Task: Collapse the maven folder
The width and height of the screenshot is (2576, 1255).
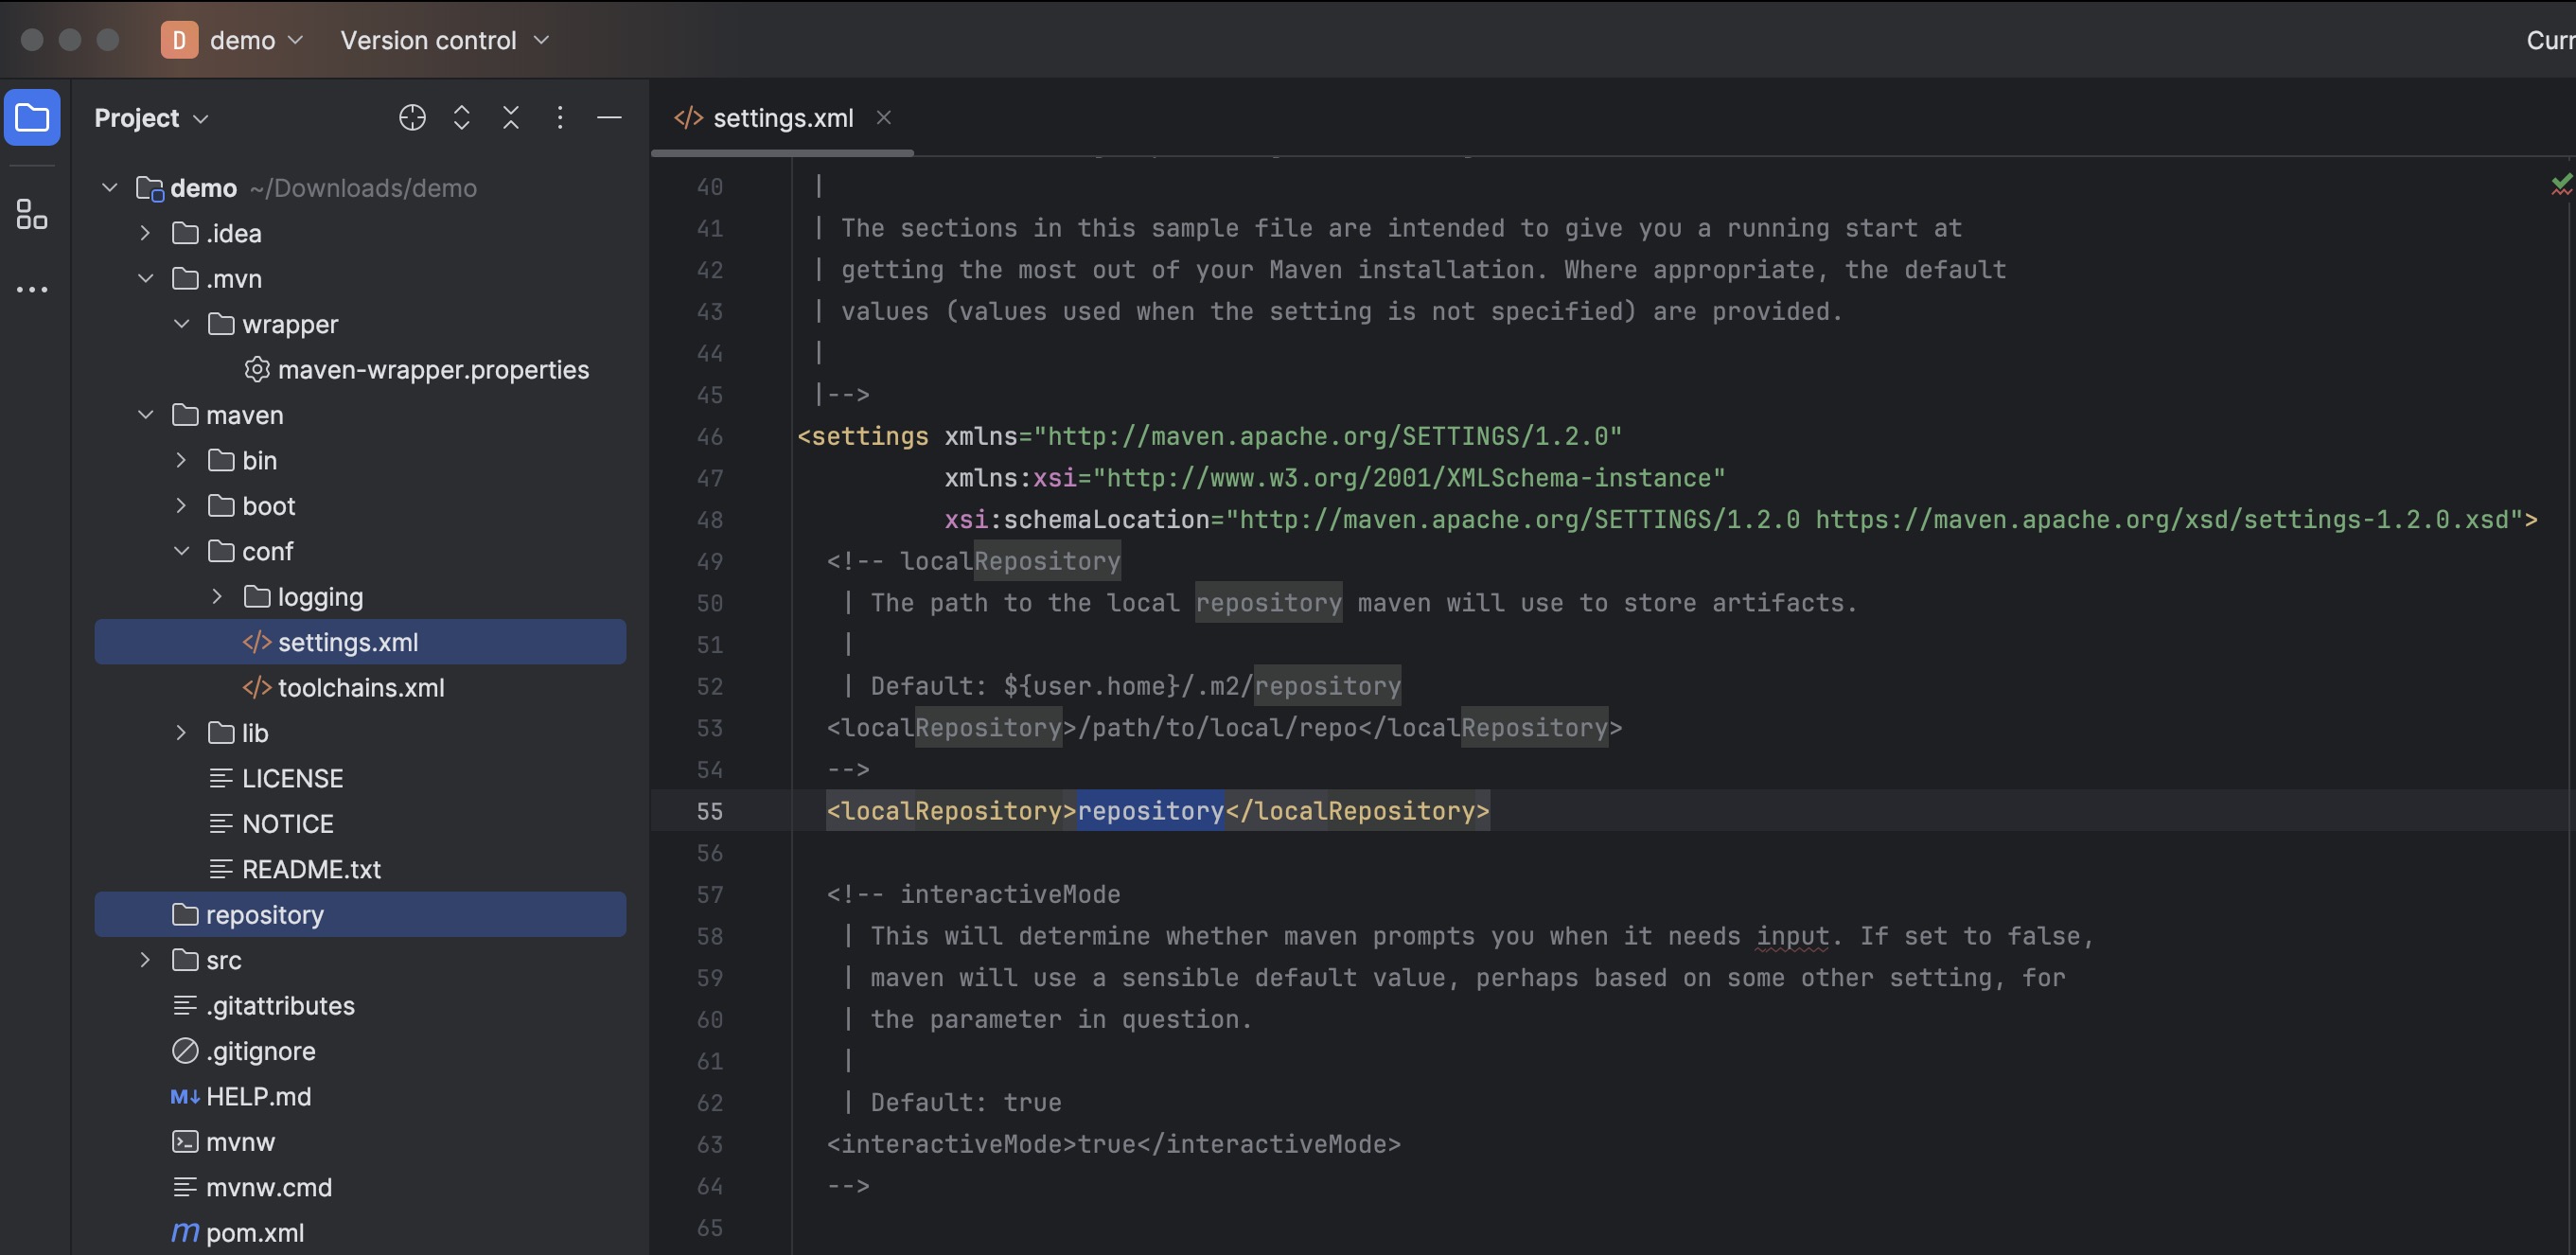Action: (145, 415)
